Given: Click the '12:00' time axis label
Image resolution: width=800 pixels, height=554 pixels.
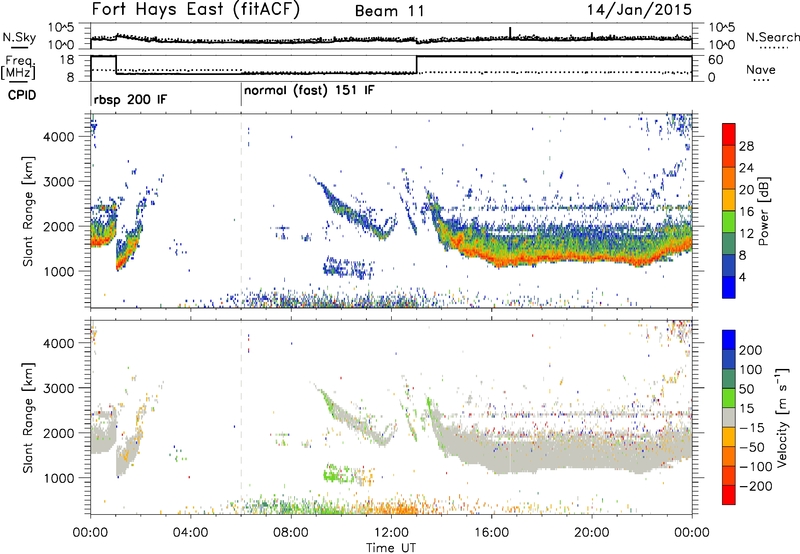Looking at the screenshot, I should [391, 533].
